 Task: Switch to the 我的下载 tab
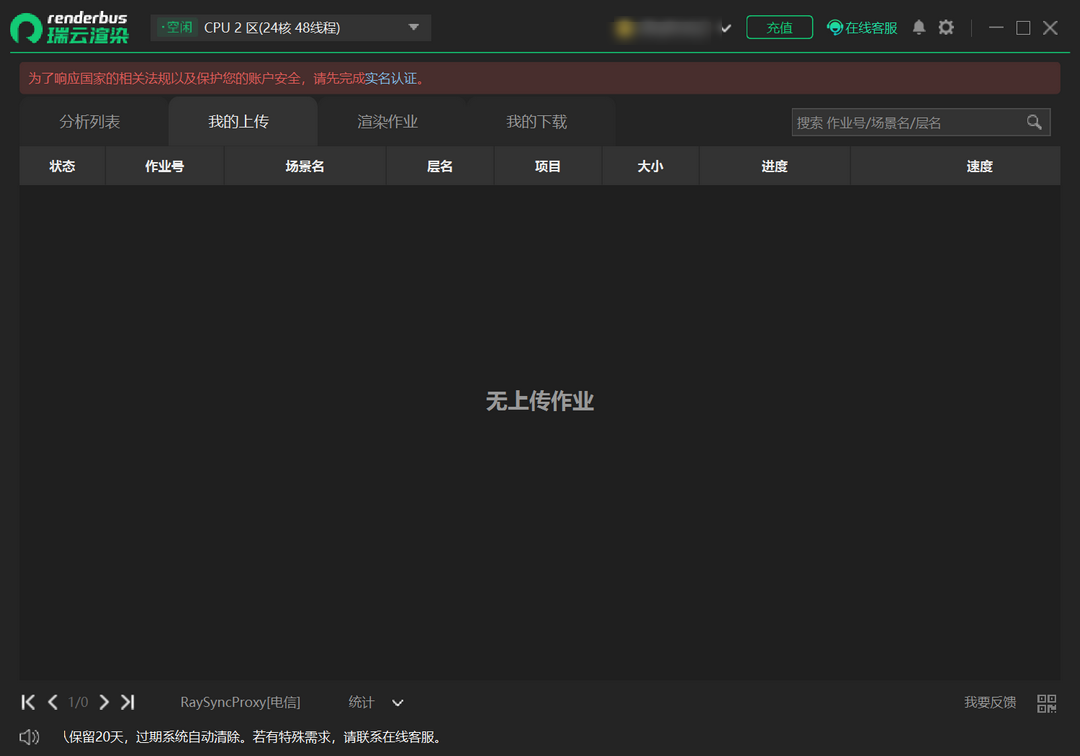[536, 121]
